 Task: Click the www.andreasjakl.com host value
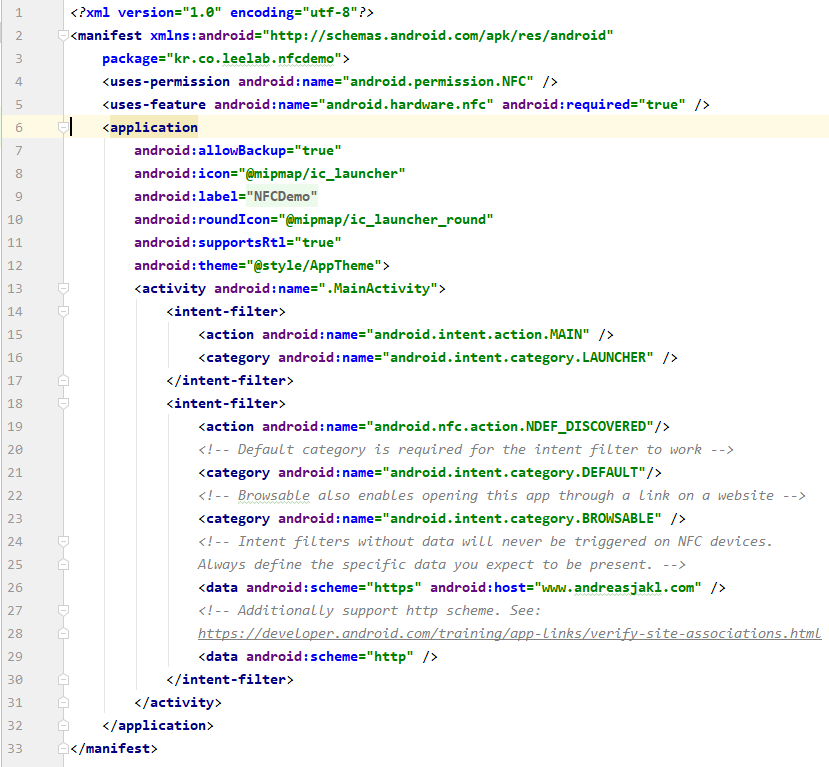(x=621, y=587)
